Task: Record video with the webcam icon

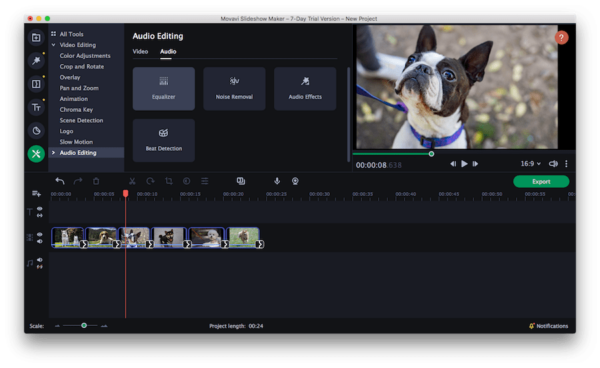Action: (x=295, y=181)
